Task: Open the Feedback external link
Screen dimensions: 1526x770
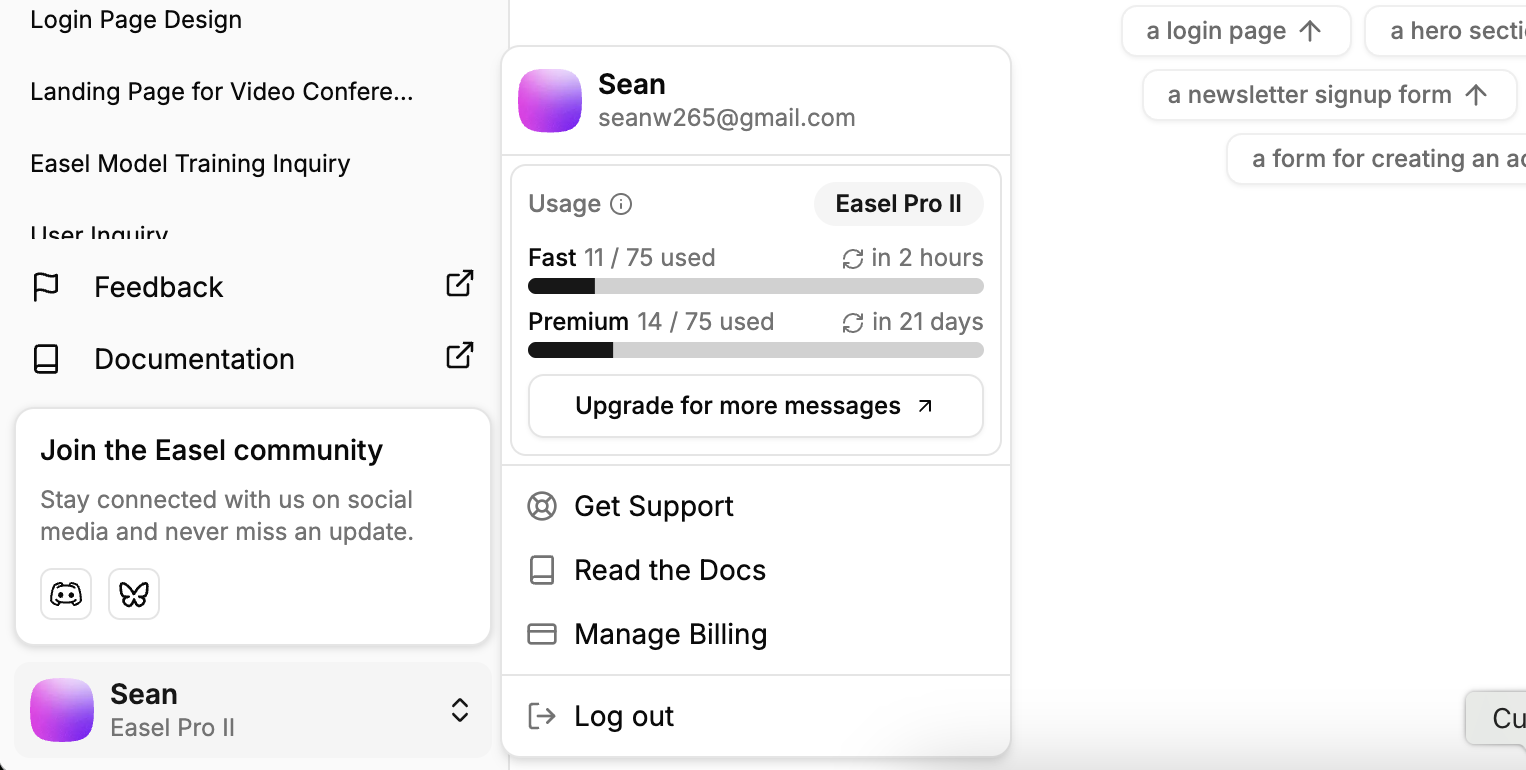Action: 458,283
